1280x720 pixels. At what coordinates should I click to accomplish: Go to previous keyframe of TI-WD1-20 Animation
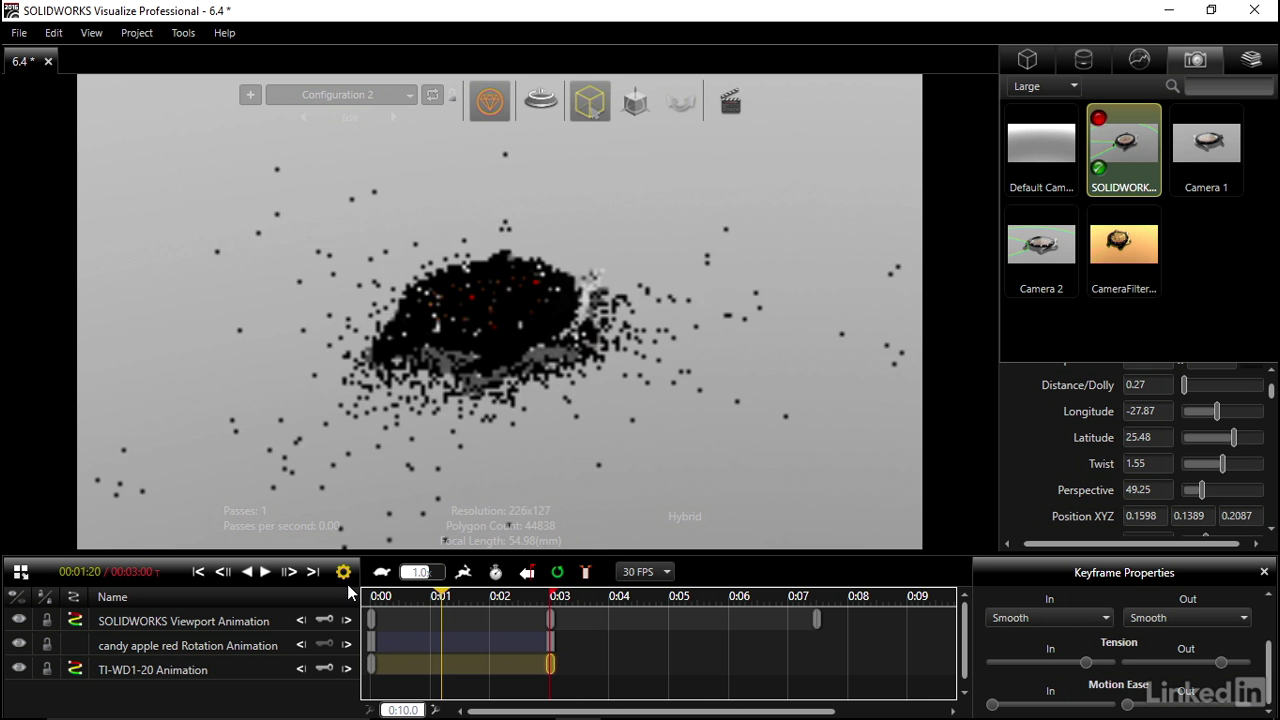click(301, 669)
